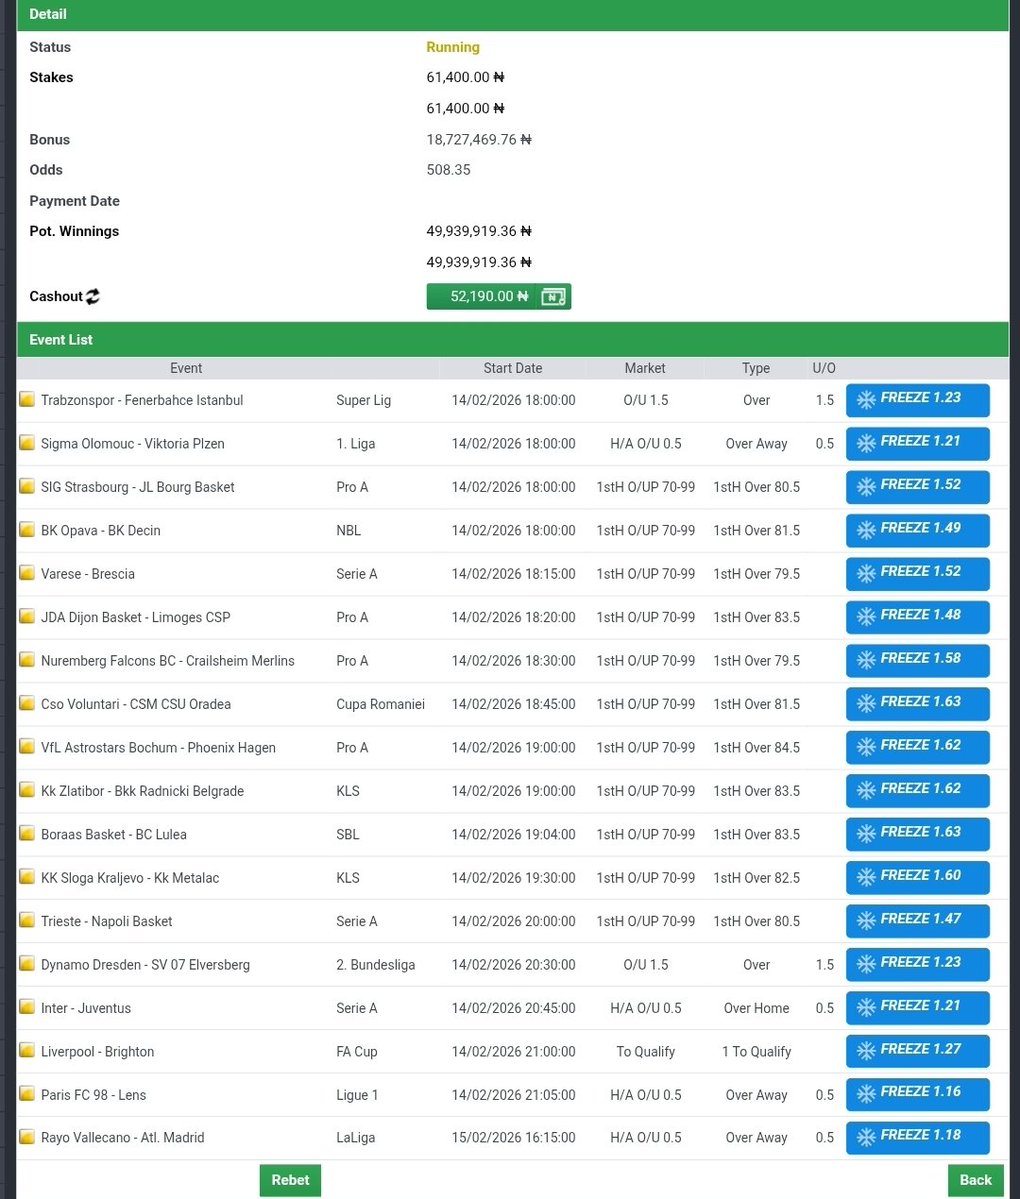Click the Detail section header
Viewport: 1020px width, 1199px height.
tap(512, 15)
